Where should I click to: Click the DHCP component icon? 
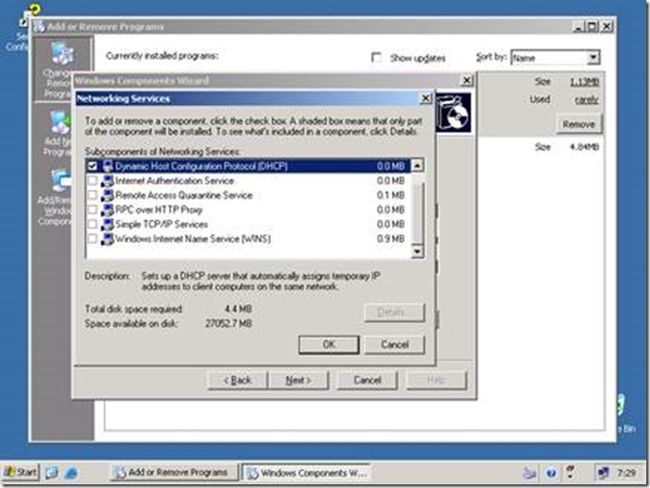107,166
